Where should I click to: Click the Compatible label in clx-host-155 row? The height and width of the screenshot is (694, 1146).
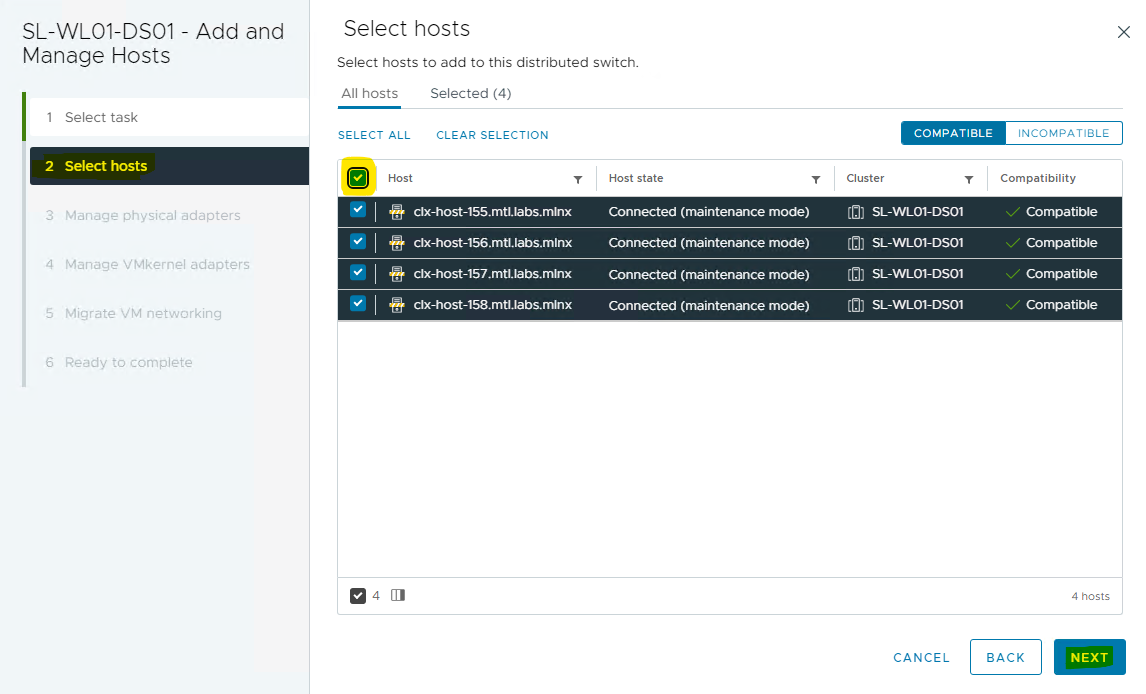click(x=1061, y=212)
